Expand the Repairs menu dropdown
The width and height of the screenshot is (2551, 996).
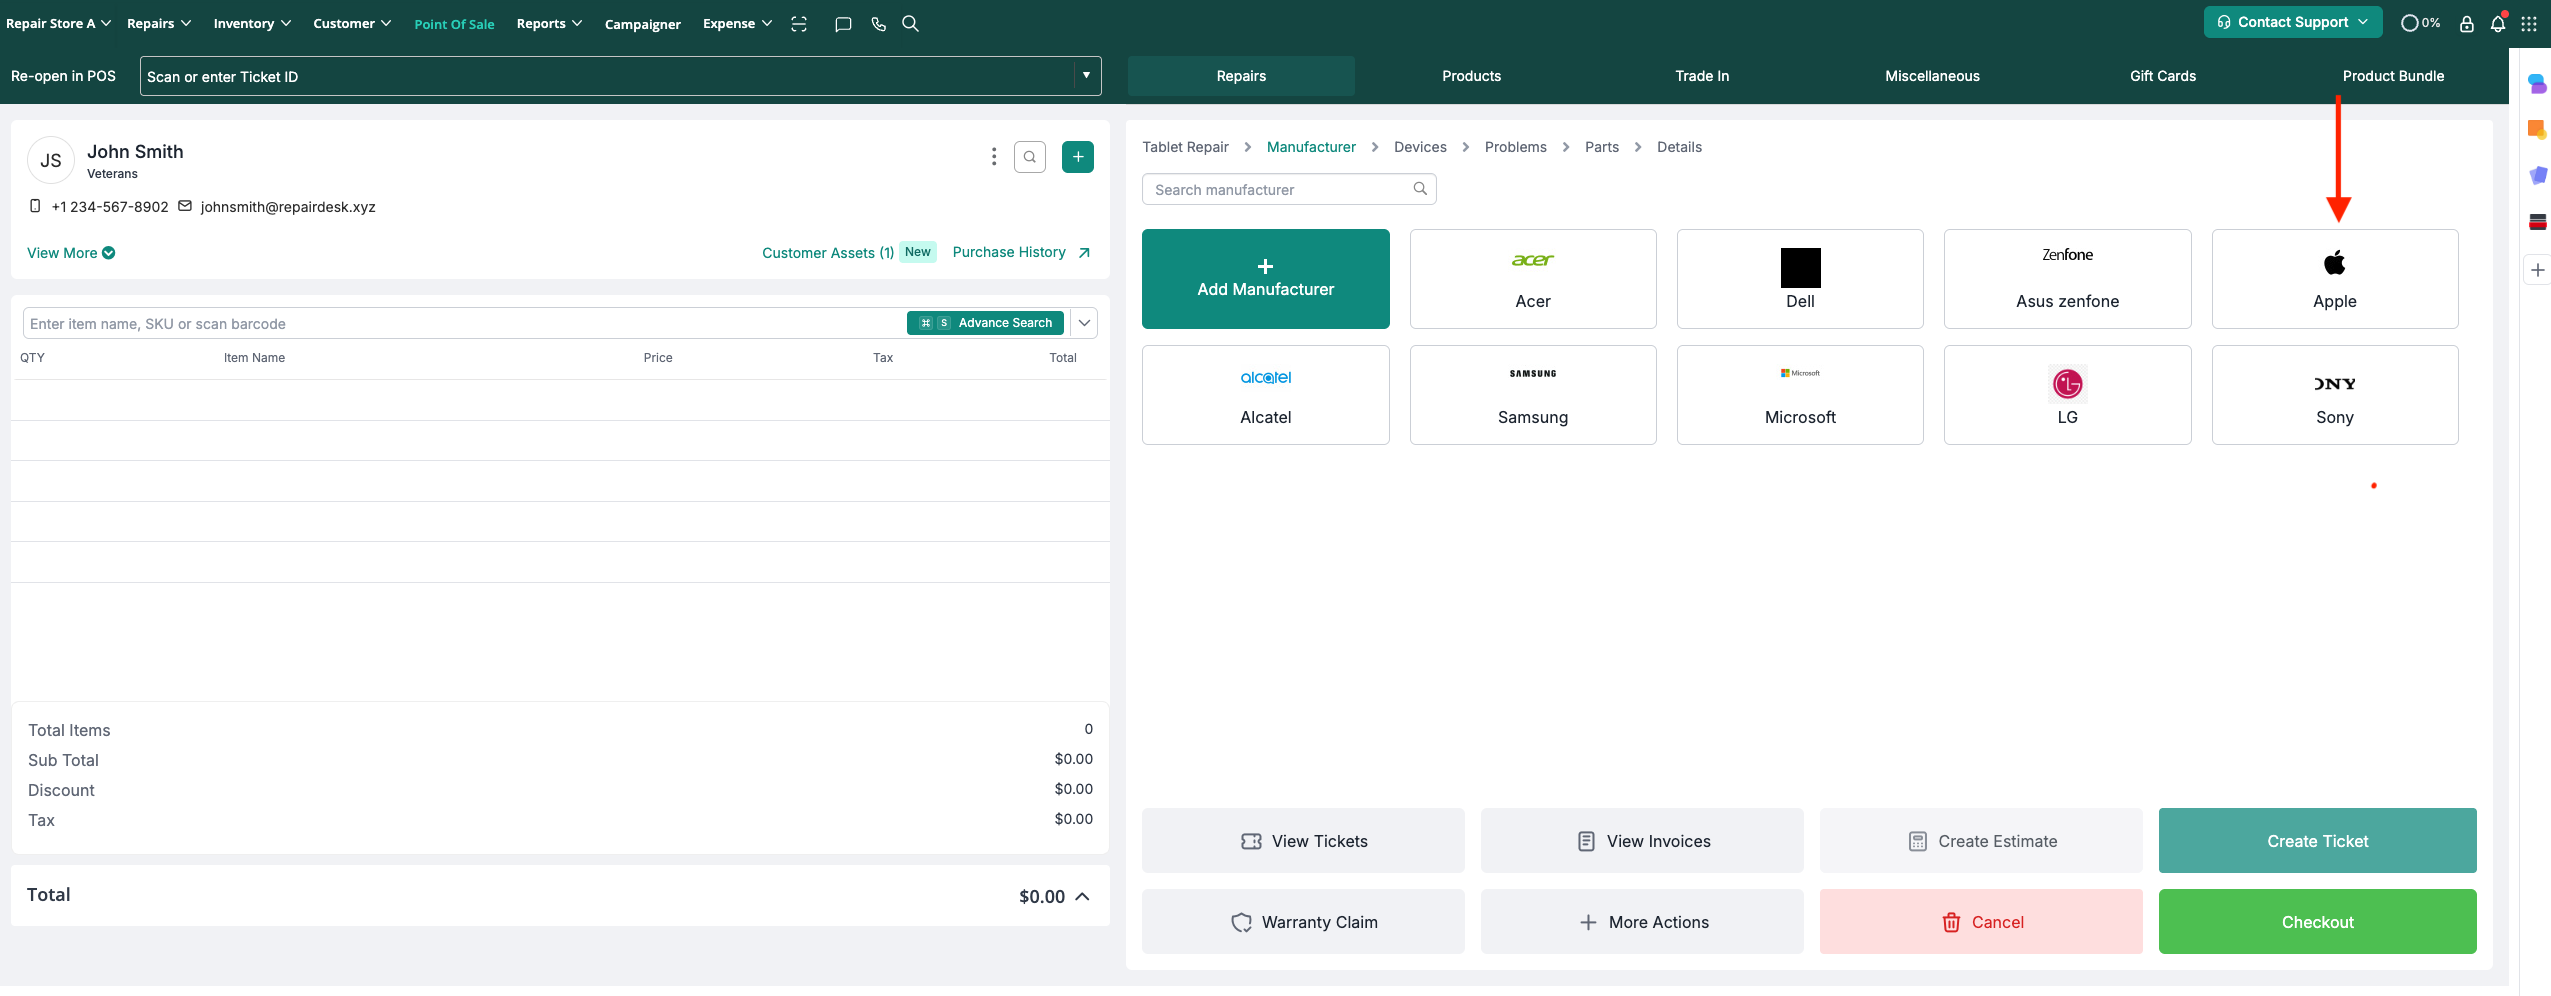(x=159, y=24)
